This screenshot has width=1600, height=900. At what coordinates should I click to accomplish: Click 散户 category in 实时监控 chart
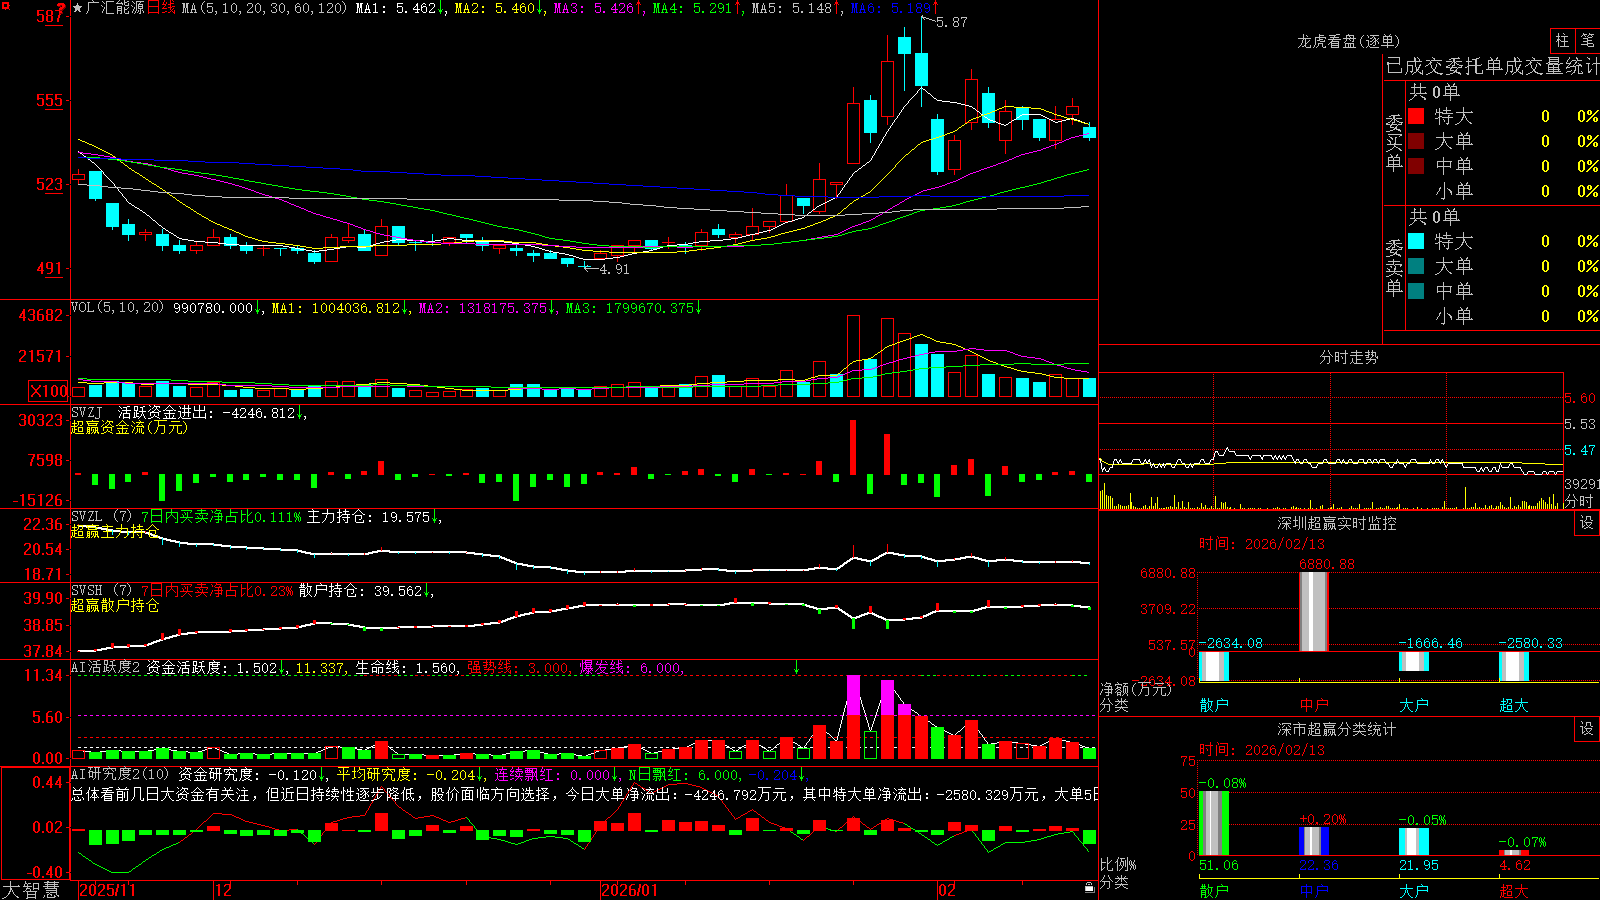point(1214,705)
